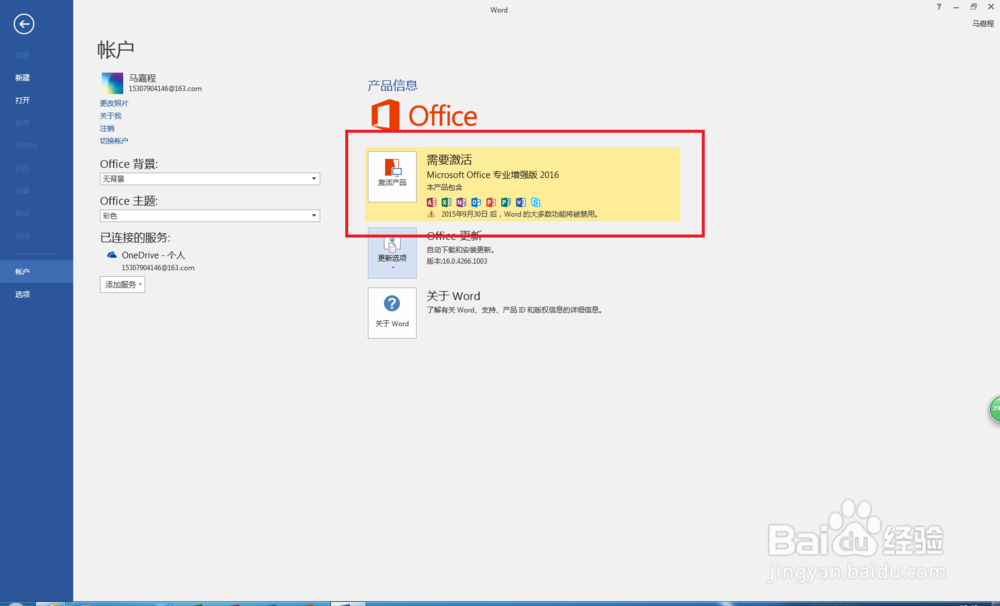Screen dimensions: 1000x606
Task: Click the Outlook icon in product list
Action: (x=477, y=202)
